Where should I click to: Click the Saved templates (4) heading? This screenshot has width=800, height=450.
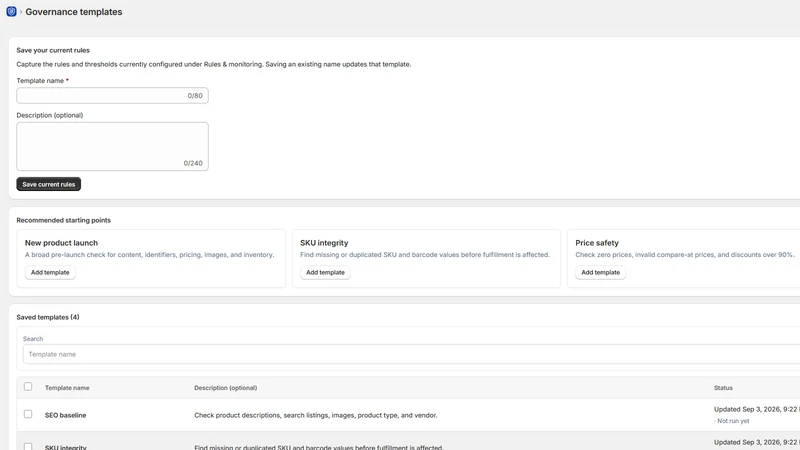[48, 317]
